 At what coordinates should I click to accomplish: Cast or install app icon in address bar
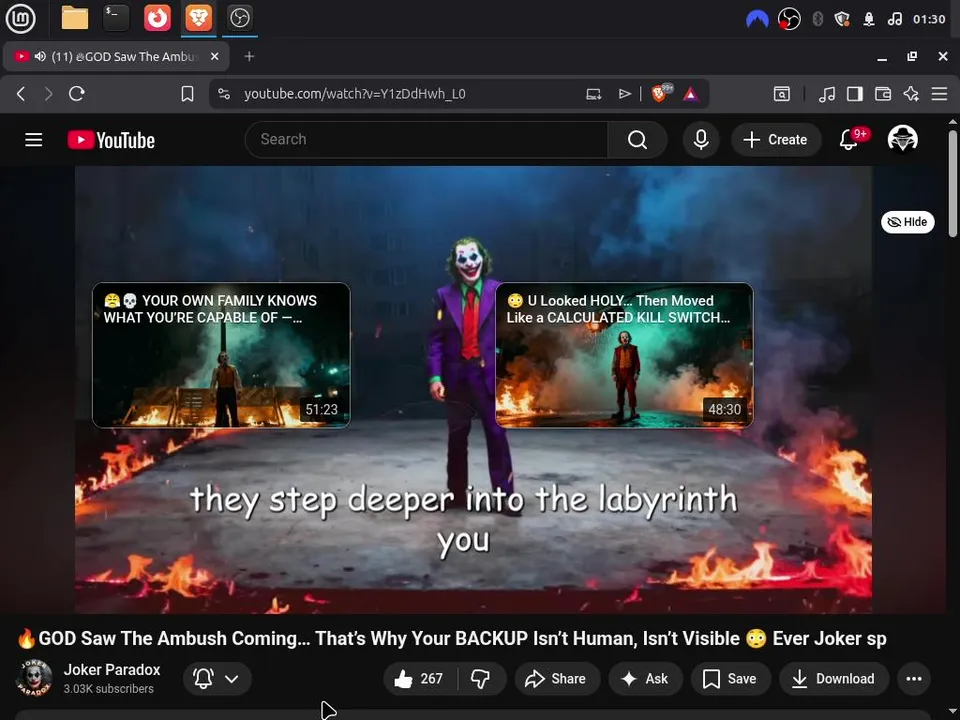coord(593,94)
